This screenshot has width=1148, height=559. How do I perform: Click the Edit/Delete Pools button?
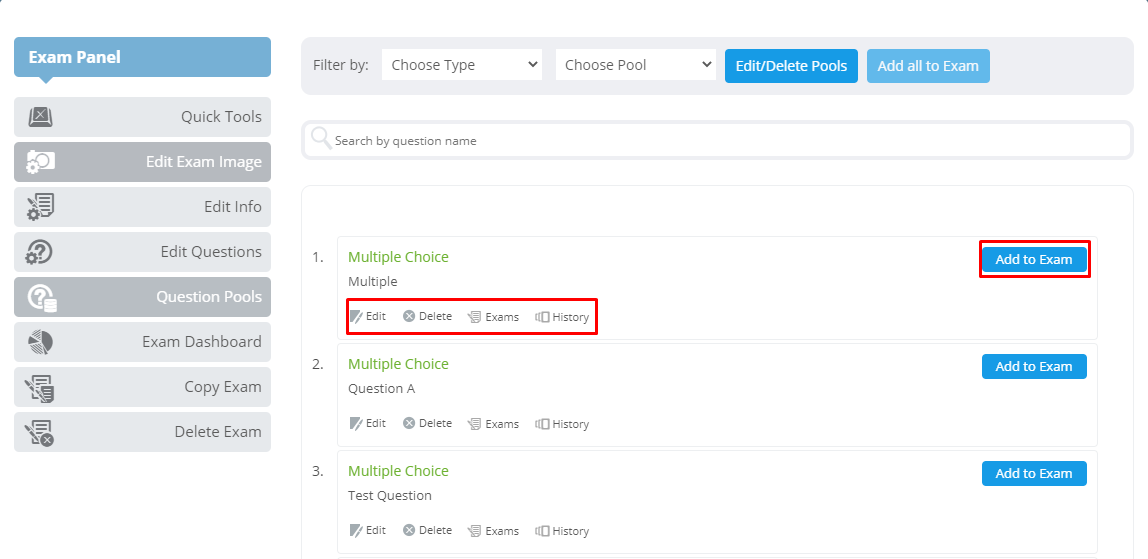tap(791, 66)
